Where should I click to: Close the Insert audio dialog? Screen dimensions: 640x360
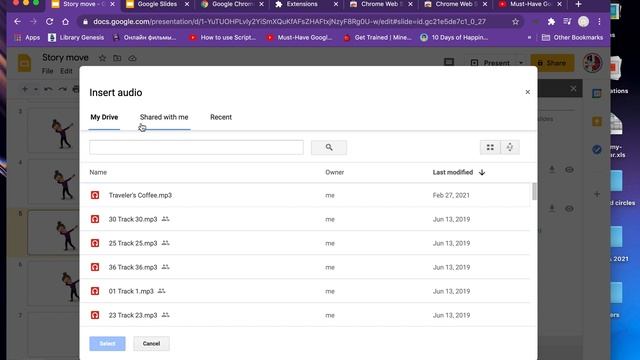point(527,92)
